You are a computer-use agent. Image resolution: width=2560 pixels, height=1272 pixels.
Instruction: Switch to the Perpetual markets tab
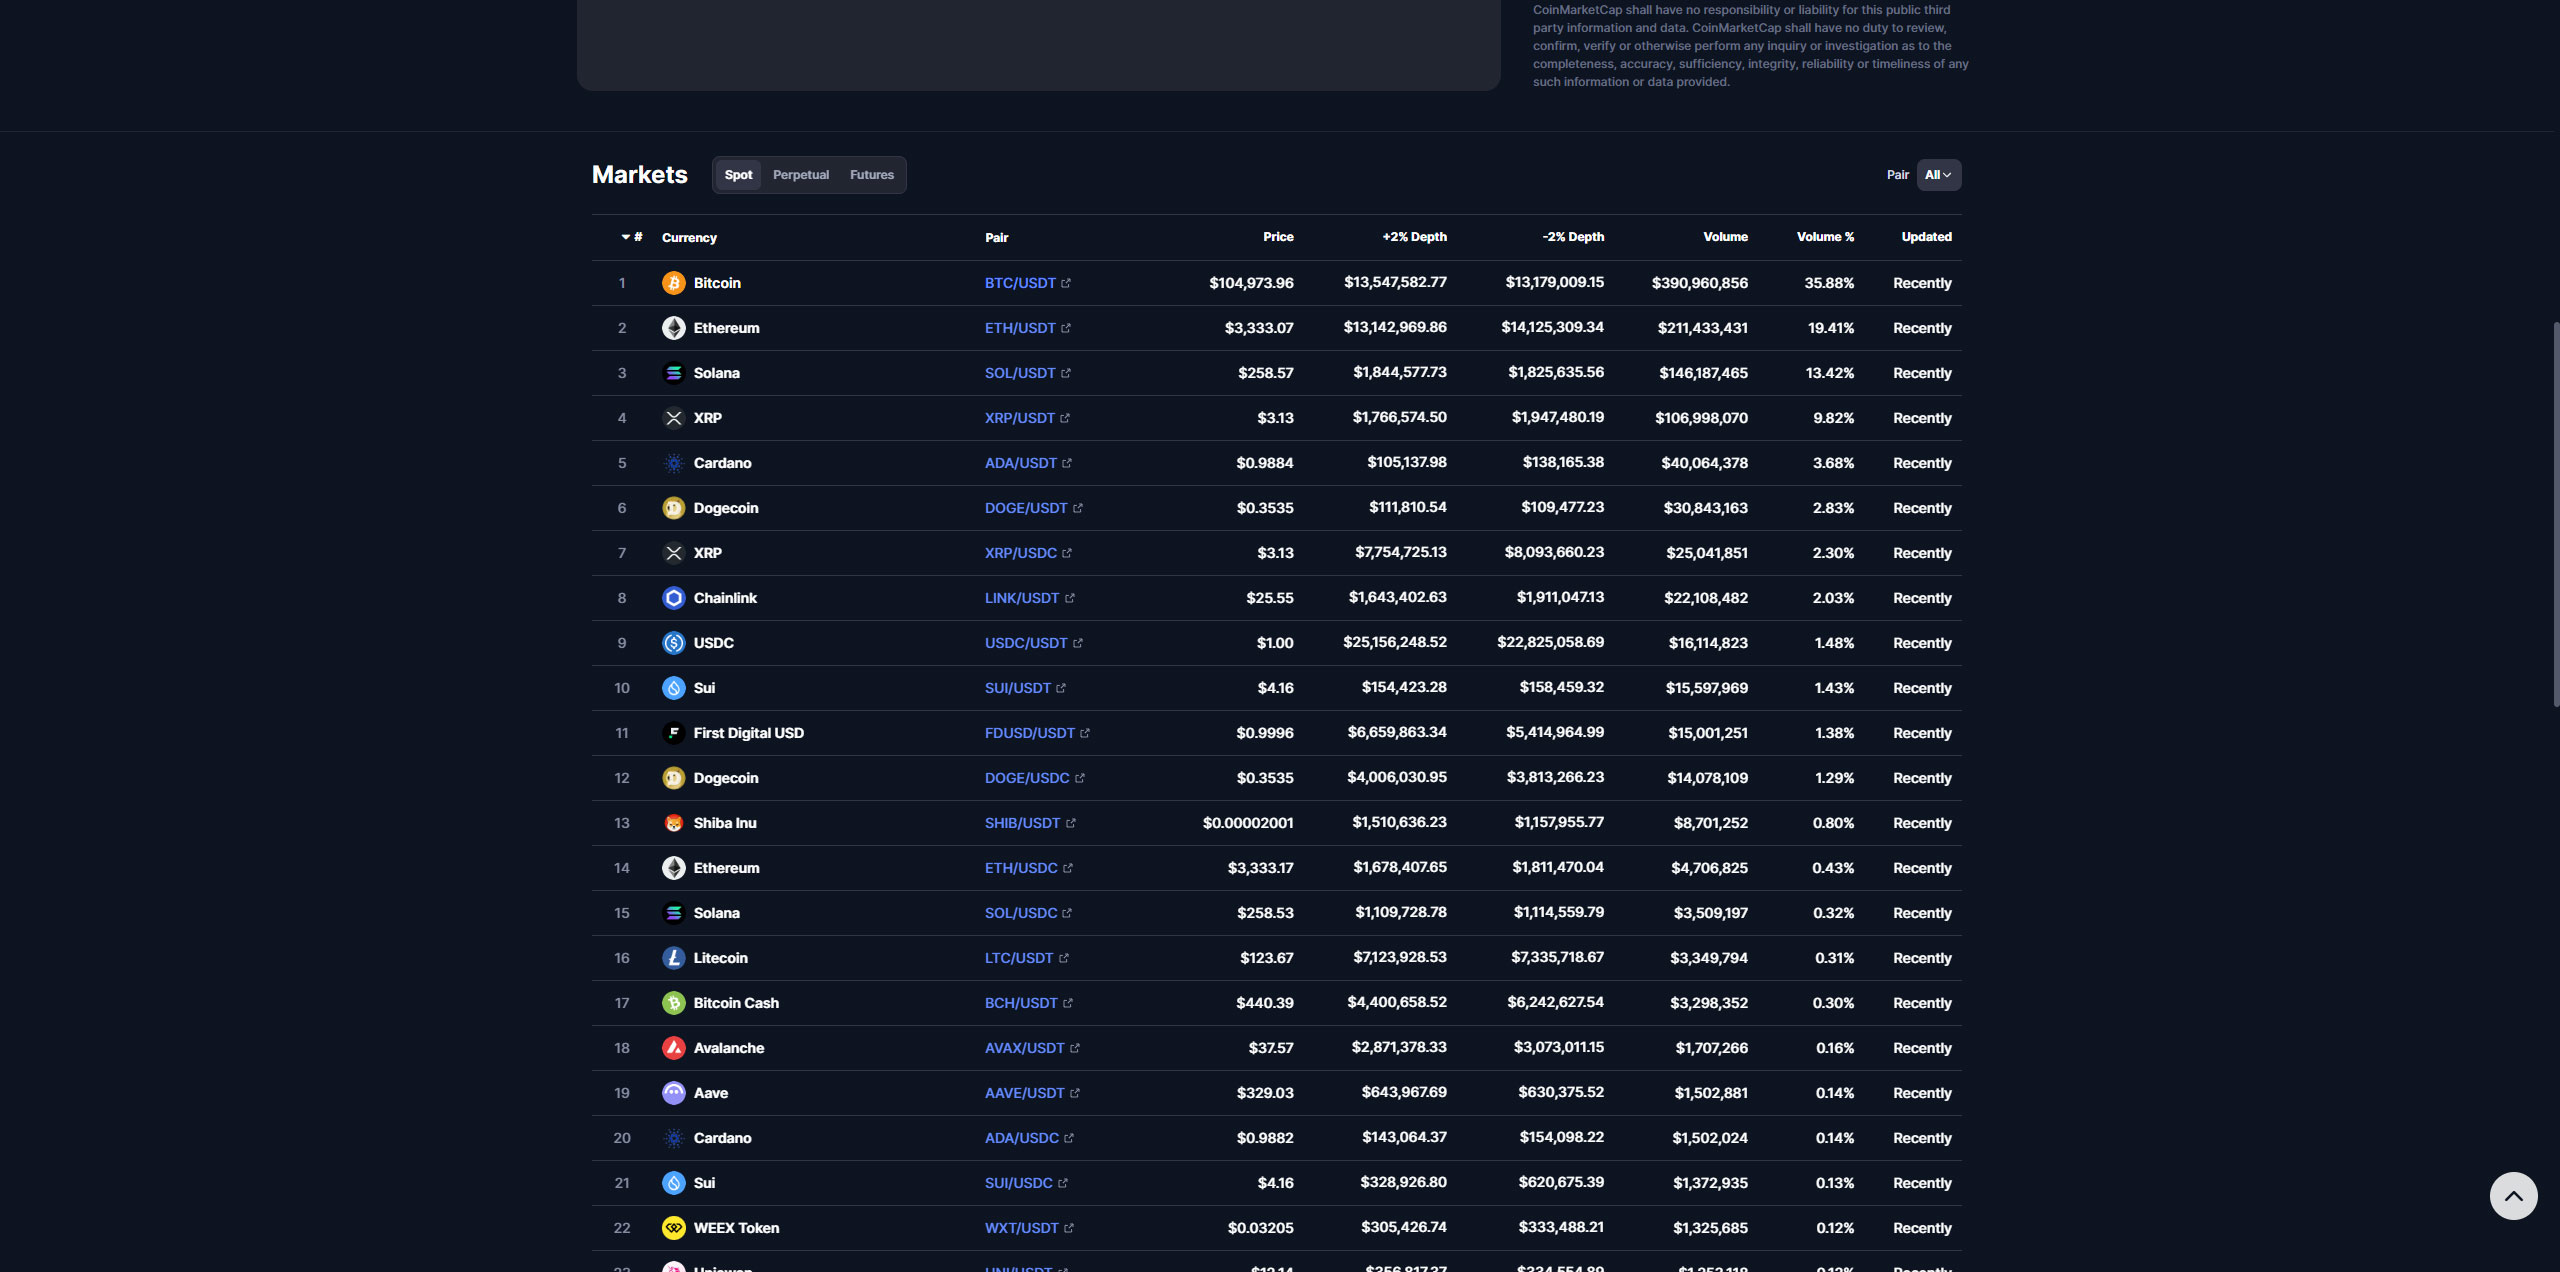coord(801,175)
